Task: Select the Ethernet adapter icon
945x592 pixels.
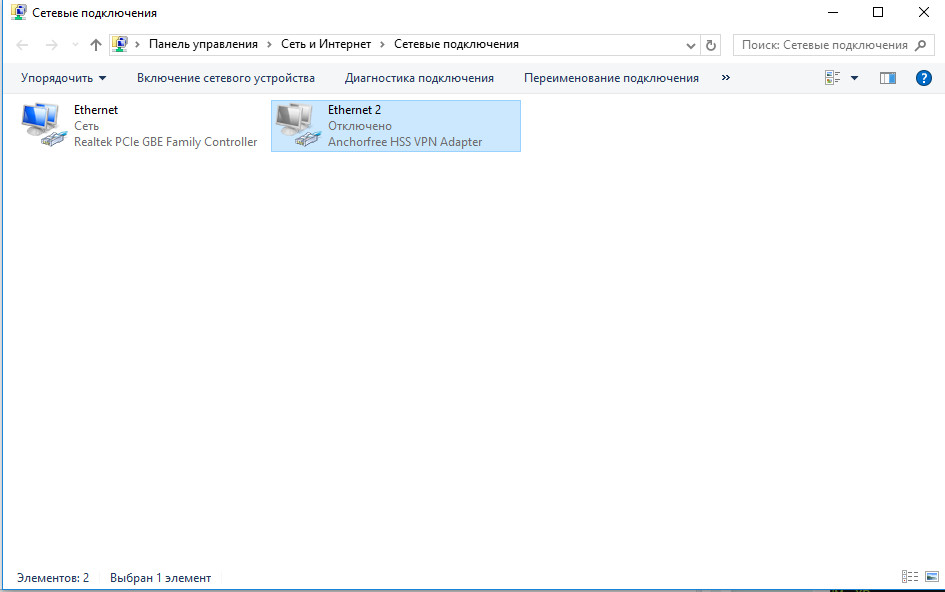Action: (43, 124)
